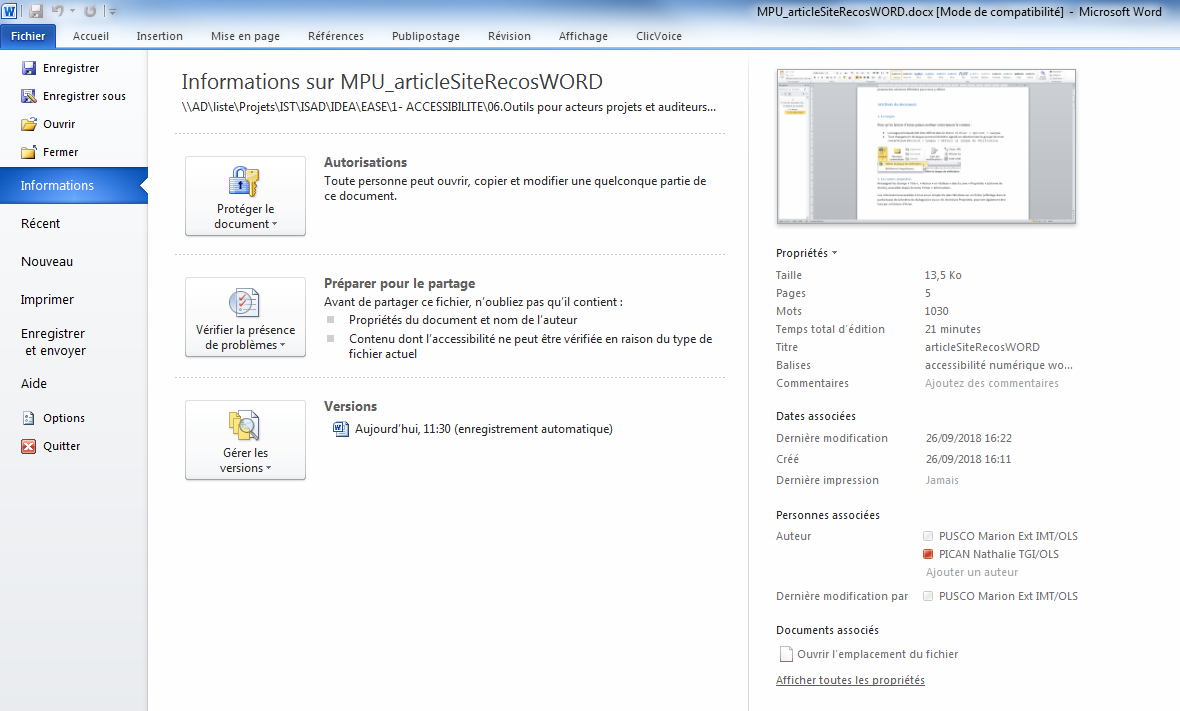Click Ouvrir l'emplacement du fichier link

click(877, 654)
